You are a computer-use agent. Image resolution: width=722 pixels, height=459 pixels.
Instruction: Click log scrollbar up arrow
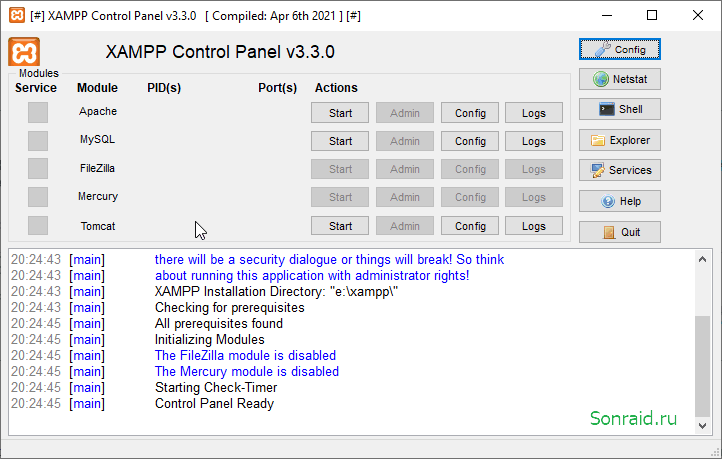click(x=702, y=259)
